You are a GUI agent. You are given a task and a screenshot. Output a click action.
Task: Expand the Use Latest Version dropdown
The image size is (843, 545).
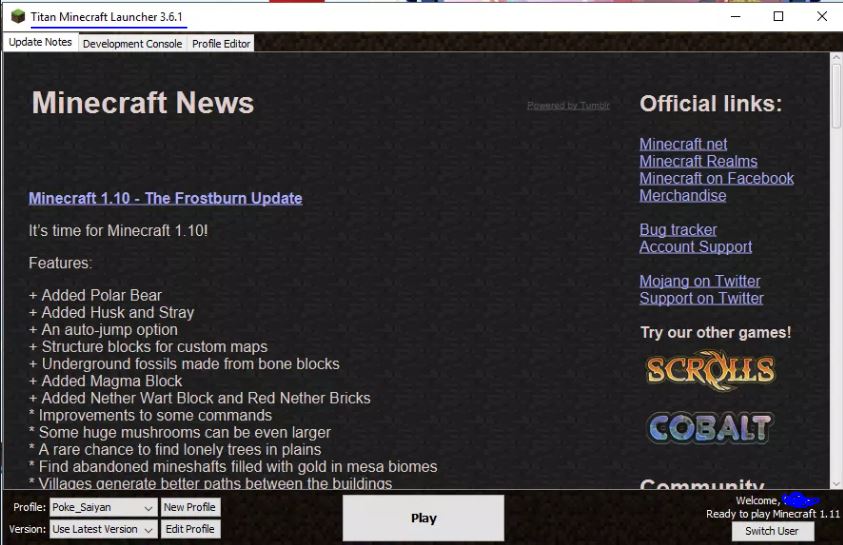click(x=103, y=529)
